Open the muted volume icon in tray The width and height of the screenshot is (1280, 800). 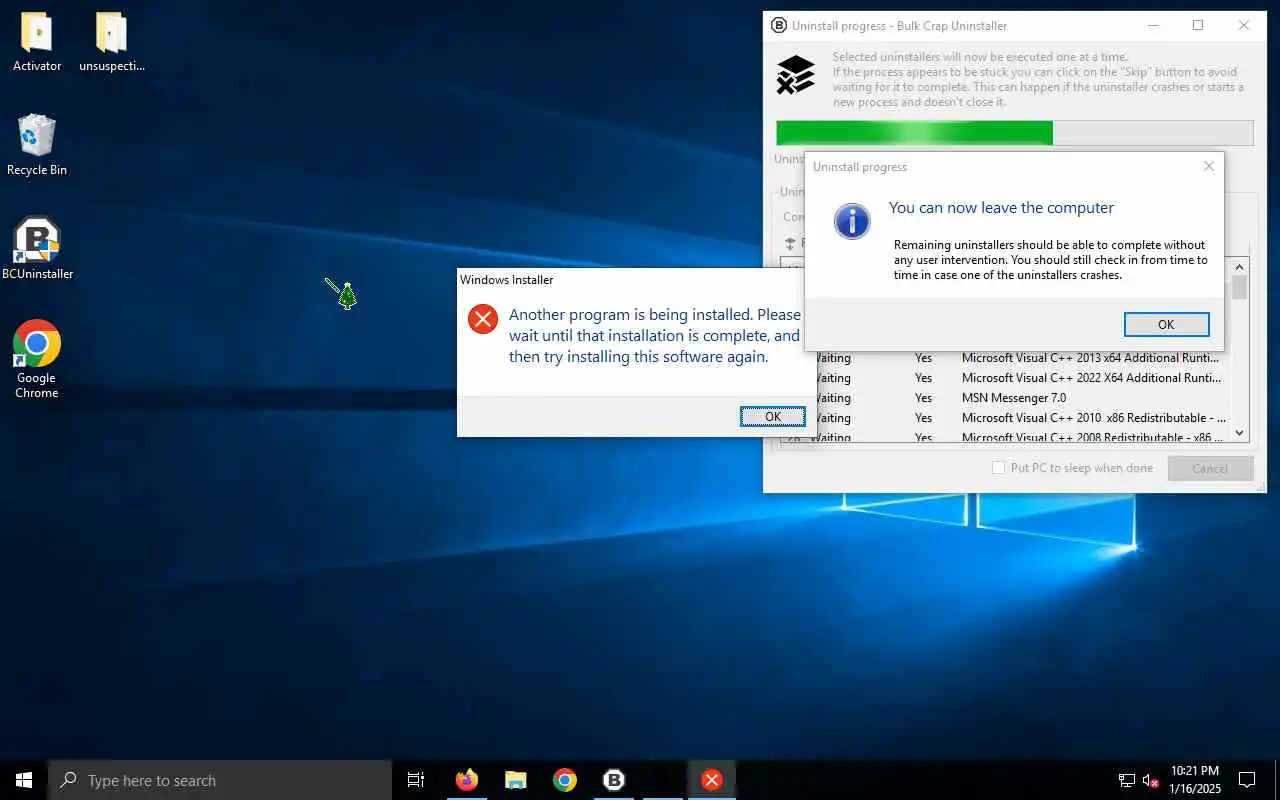point(1150,781)
